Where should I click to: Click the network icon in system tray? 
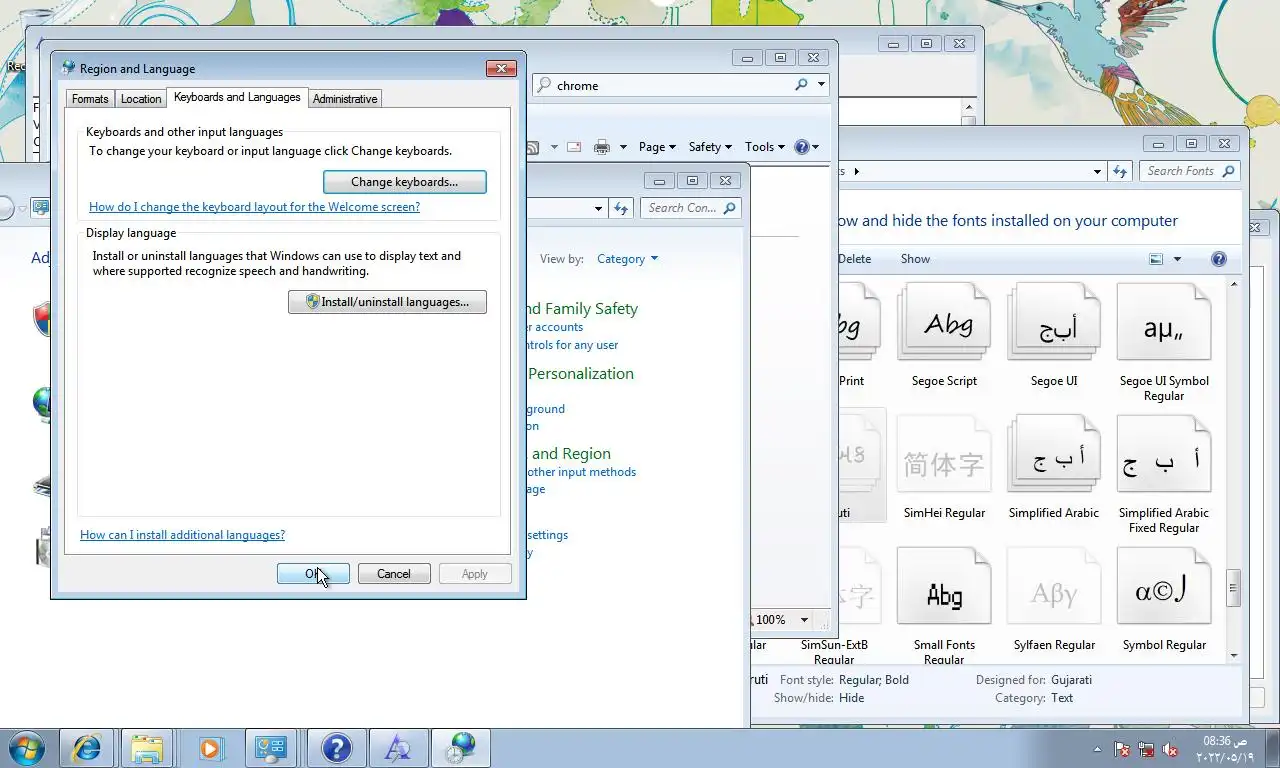pos(1146,749)
